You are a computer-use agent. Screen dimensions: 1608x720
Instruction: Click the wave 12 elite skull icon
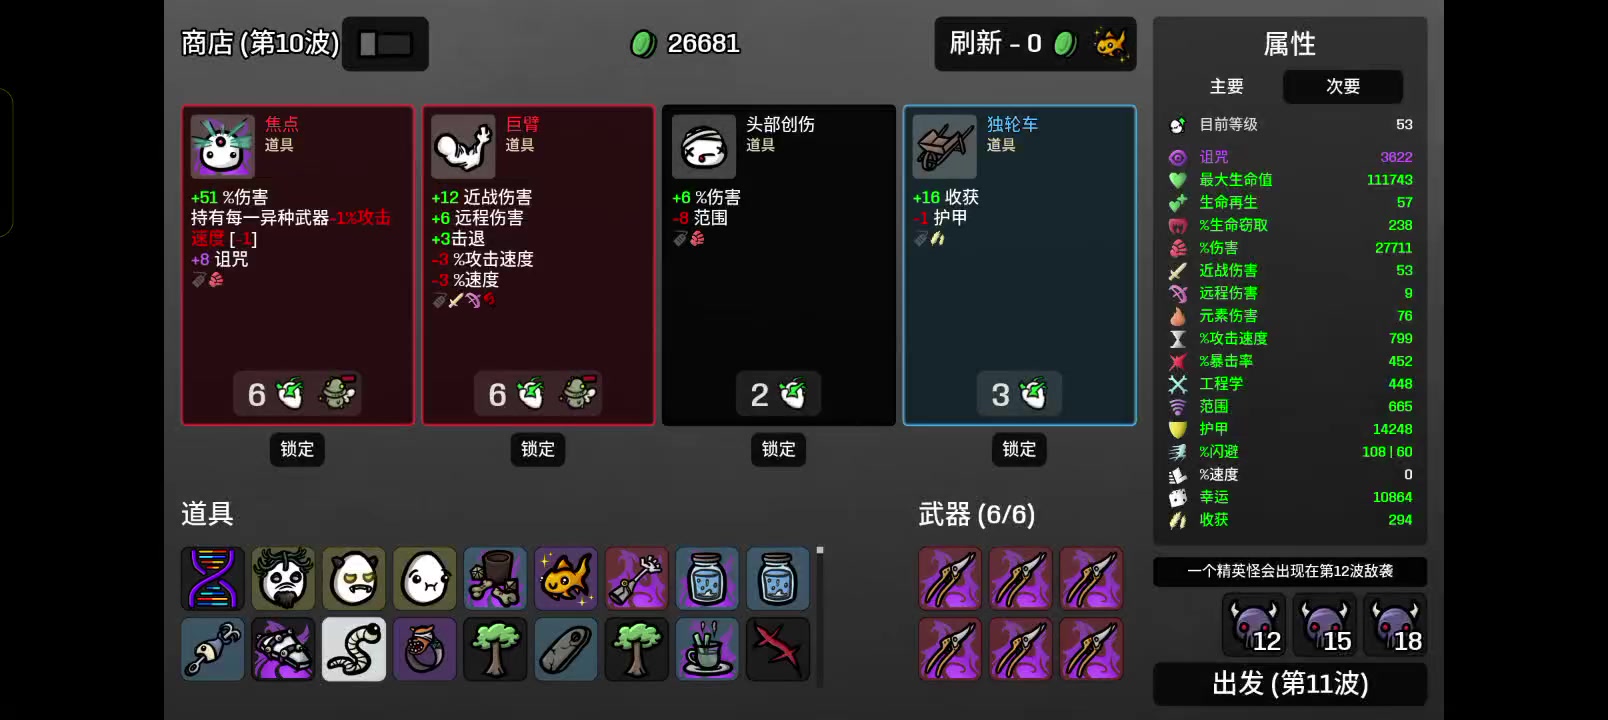pyautogui.click(x=1255, y=626)
